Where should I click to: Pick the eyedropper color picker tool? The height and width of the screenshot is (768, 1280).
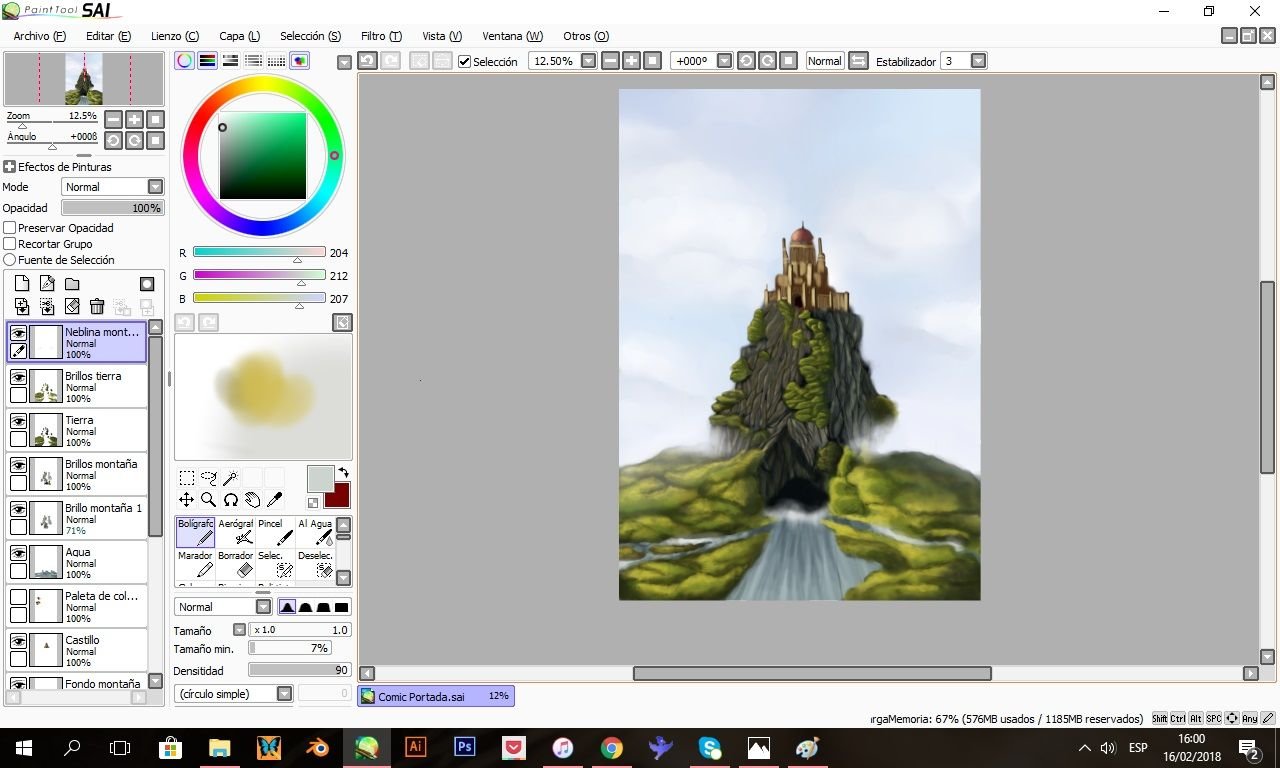pos(275,500)
